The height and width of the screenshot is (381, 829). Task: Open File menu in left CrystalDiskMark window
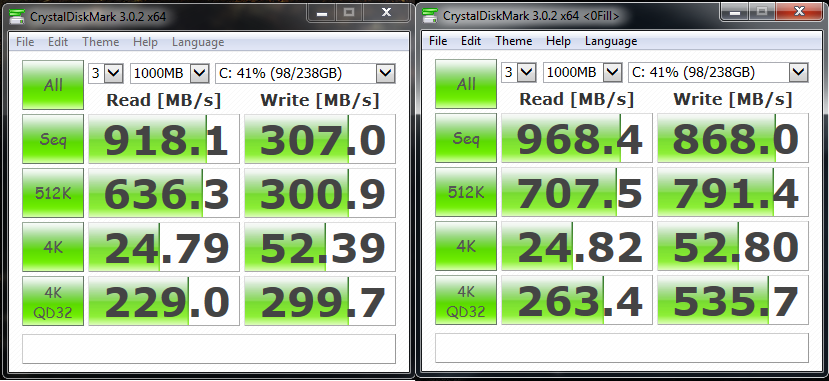pyautogui.click(x=25, y=42)
